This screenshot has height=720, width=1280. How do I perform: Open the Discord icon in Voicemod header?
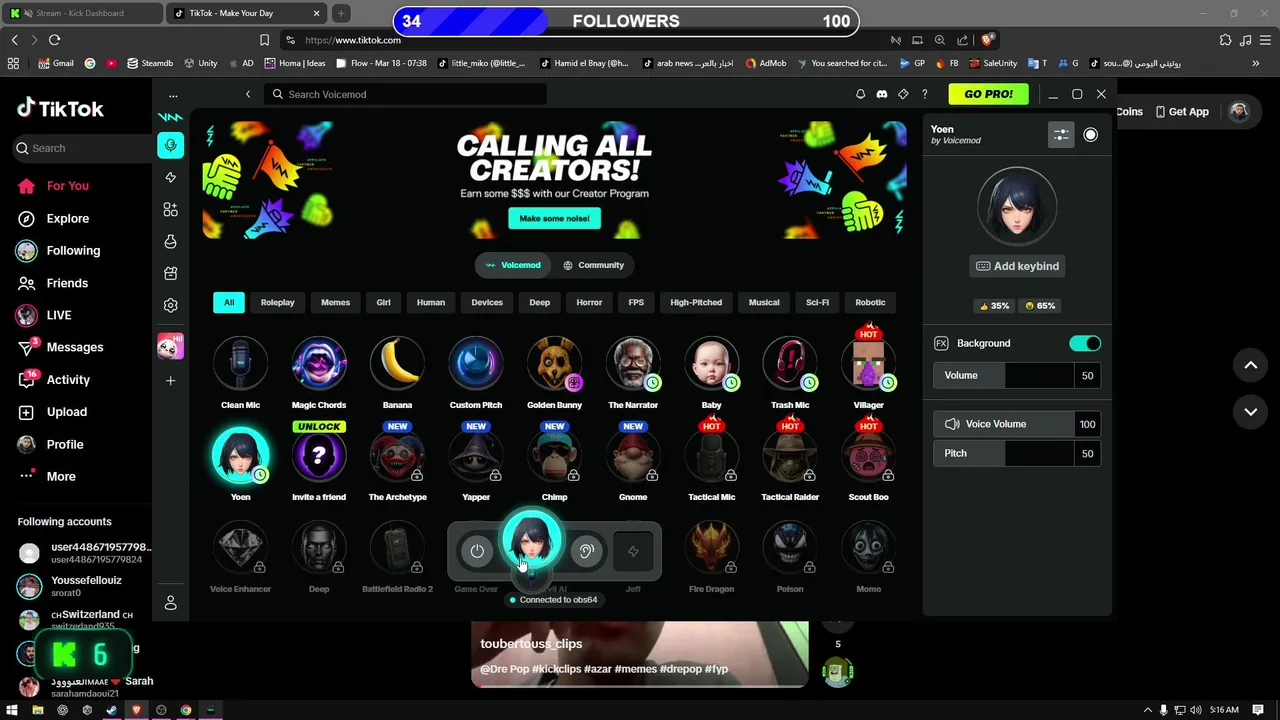coord(881,94)
